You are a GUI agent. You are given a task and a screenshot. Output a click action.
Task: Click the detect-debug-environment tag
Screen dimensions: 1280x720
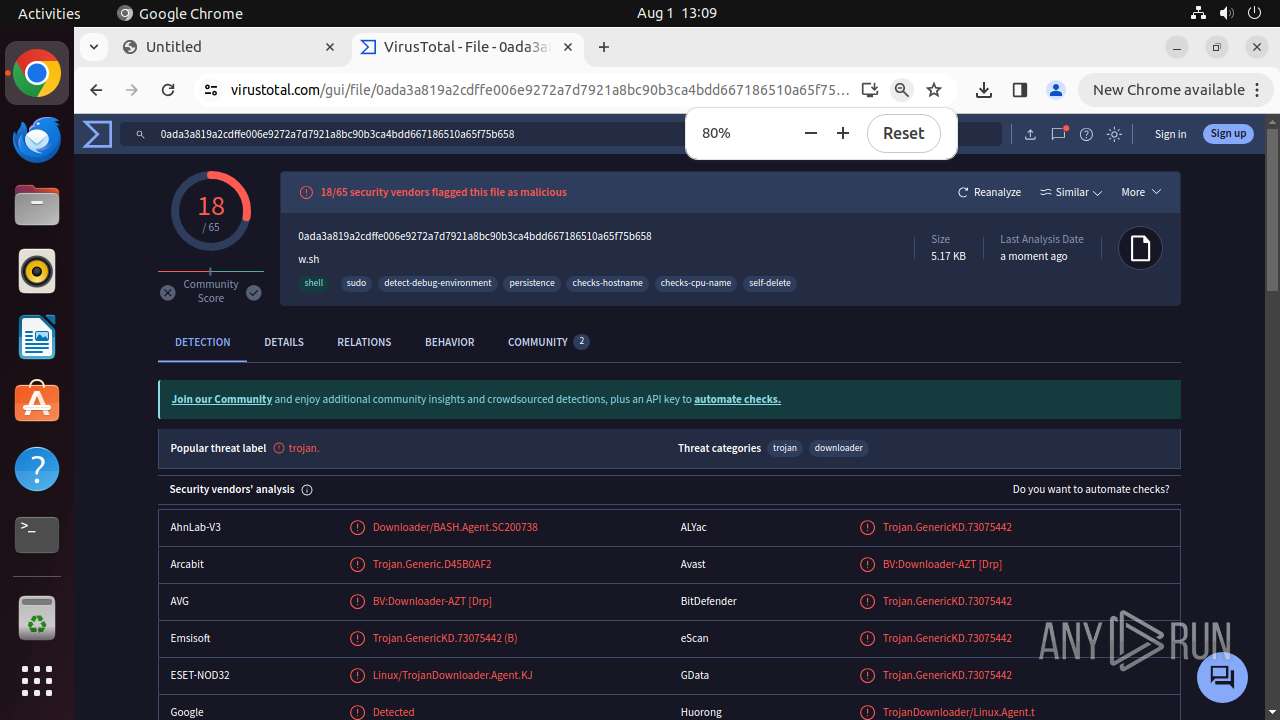point(438,283)
